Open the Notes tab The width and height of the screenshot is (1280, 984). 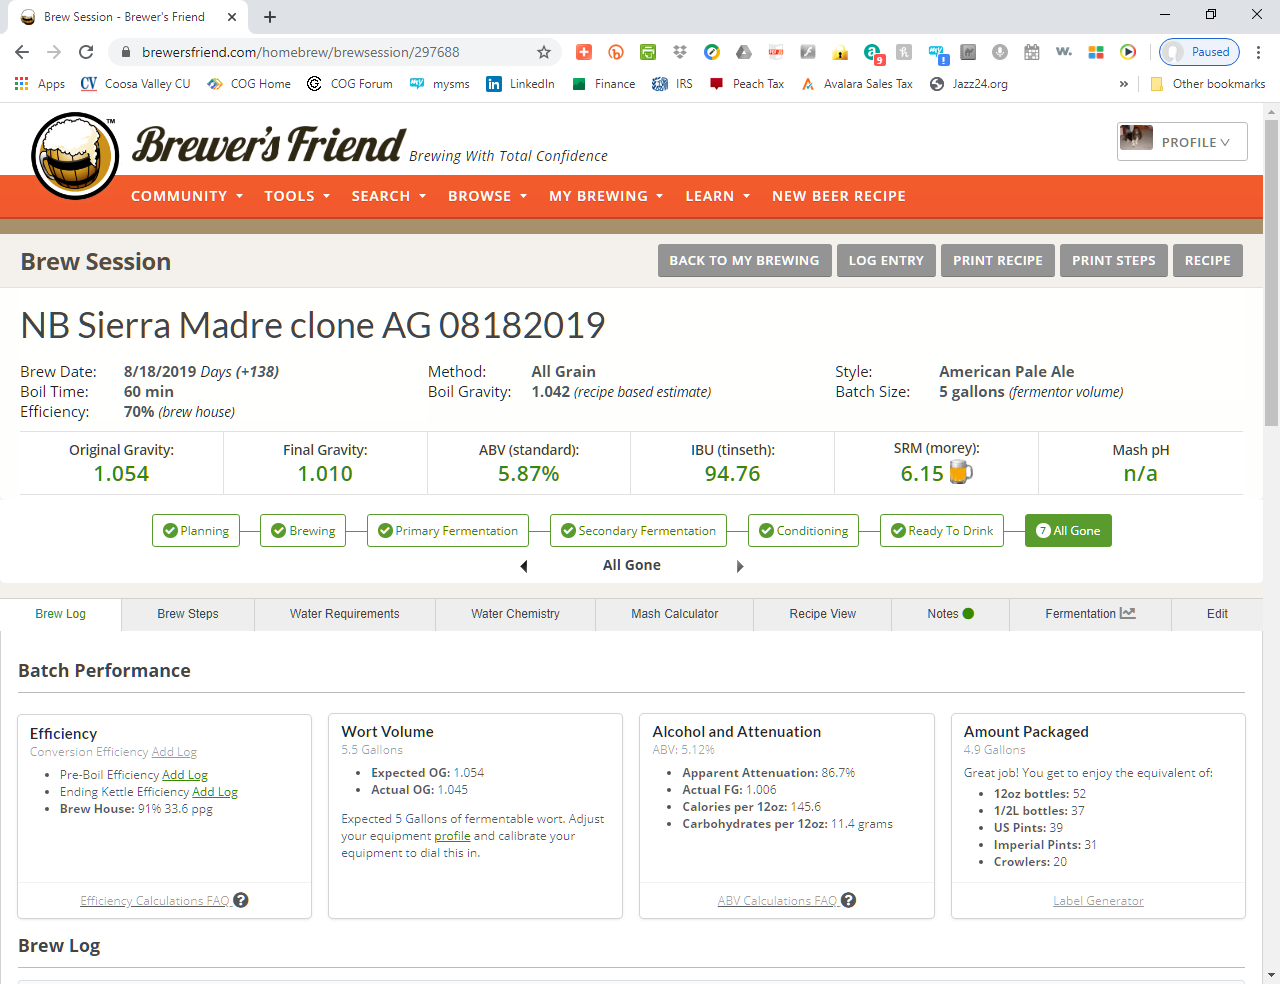[x=950, y=614]
